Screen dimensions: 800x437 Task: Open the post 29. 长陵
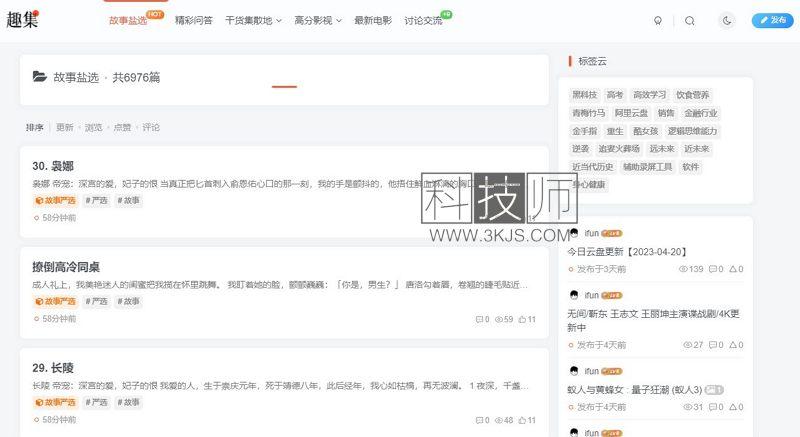[53, 368]
